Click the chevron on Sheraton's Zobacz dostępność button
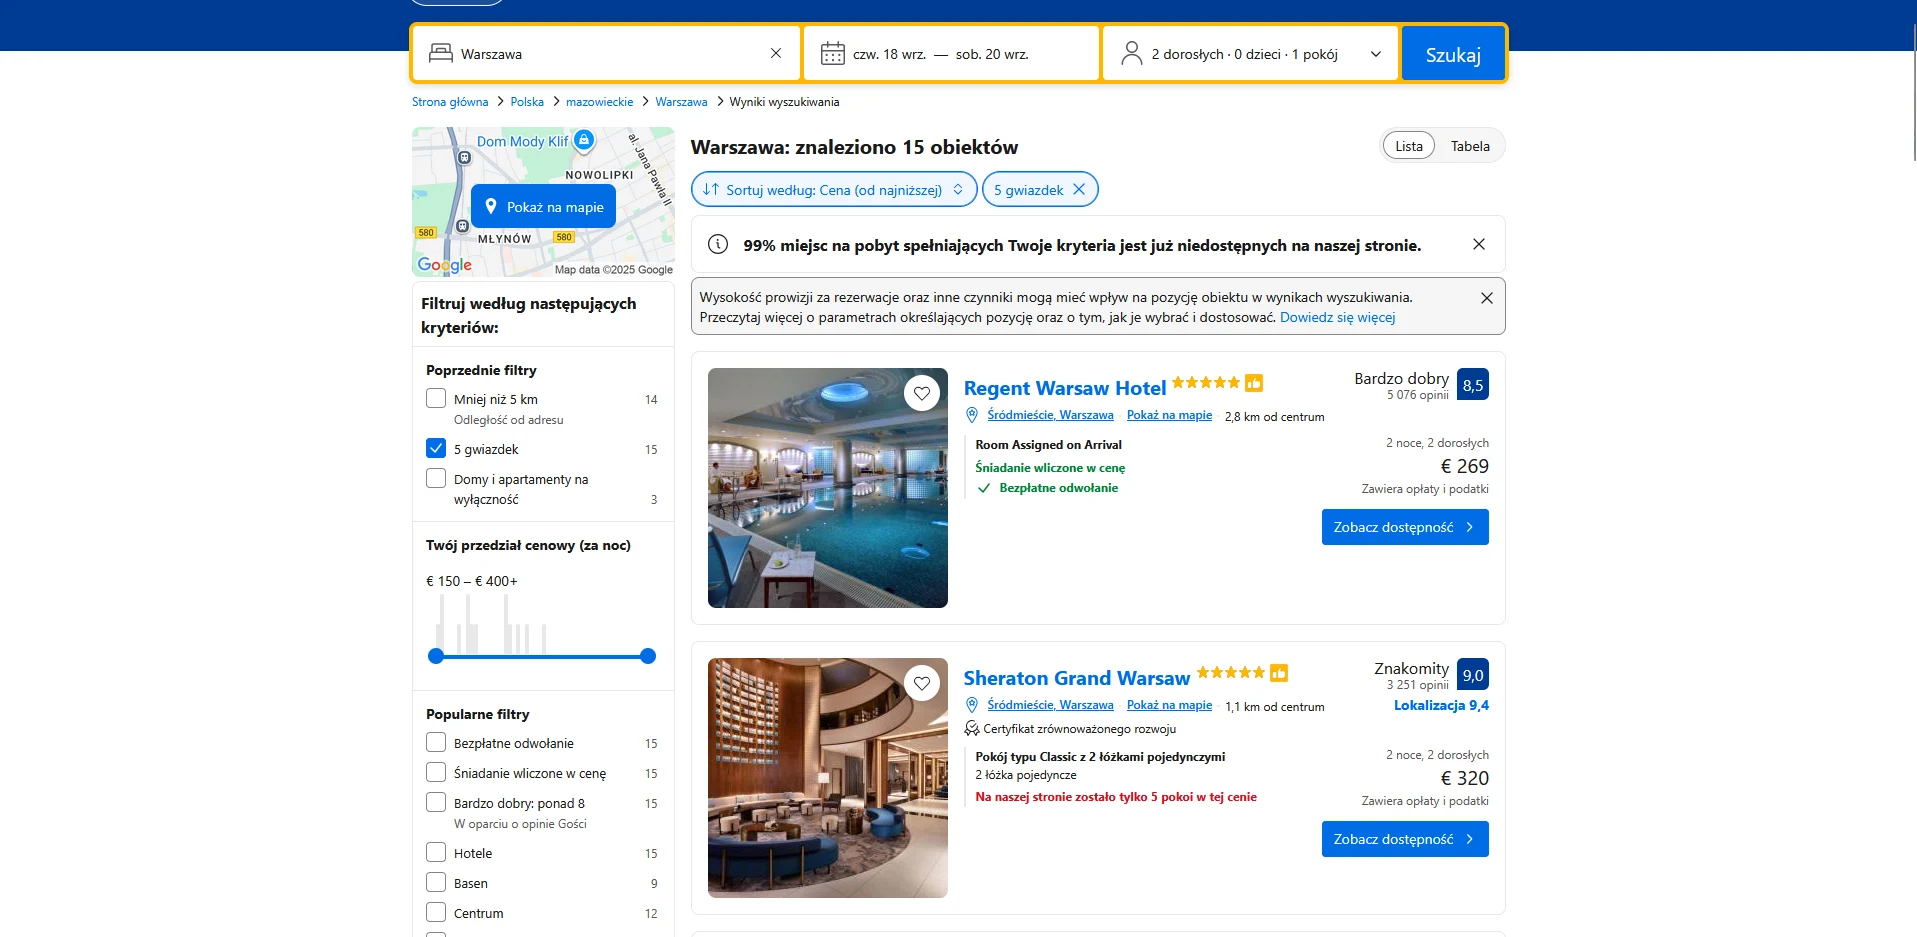This screenshot has width=1917, height=937. [1469, 839]
